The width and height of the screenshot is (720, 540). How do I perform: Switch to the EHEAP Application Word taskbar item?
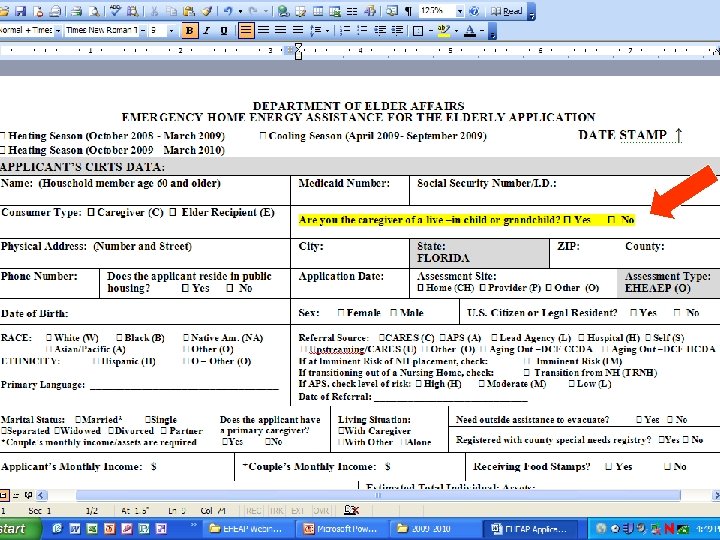tap(529, 529)
